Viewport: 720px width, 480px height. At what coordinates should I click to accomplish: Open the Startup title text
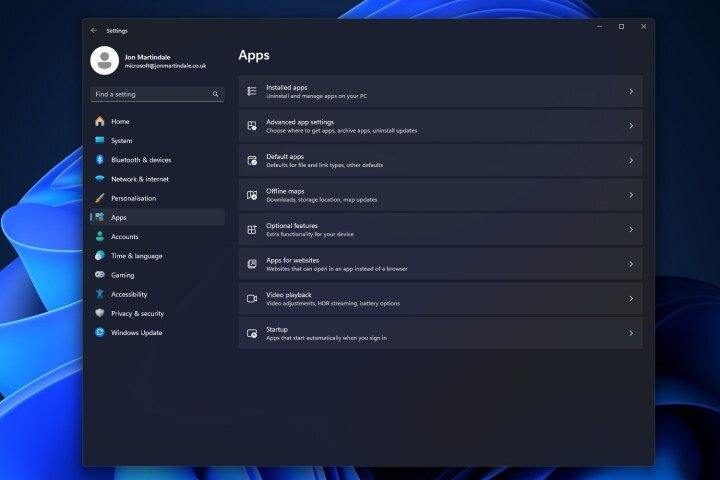click(277, 329)
